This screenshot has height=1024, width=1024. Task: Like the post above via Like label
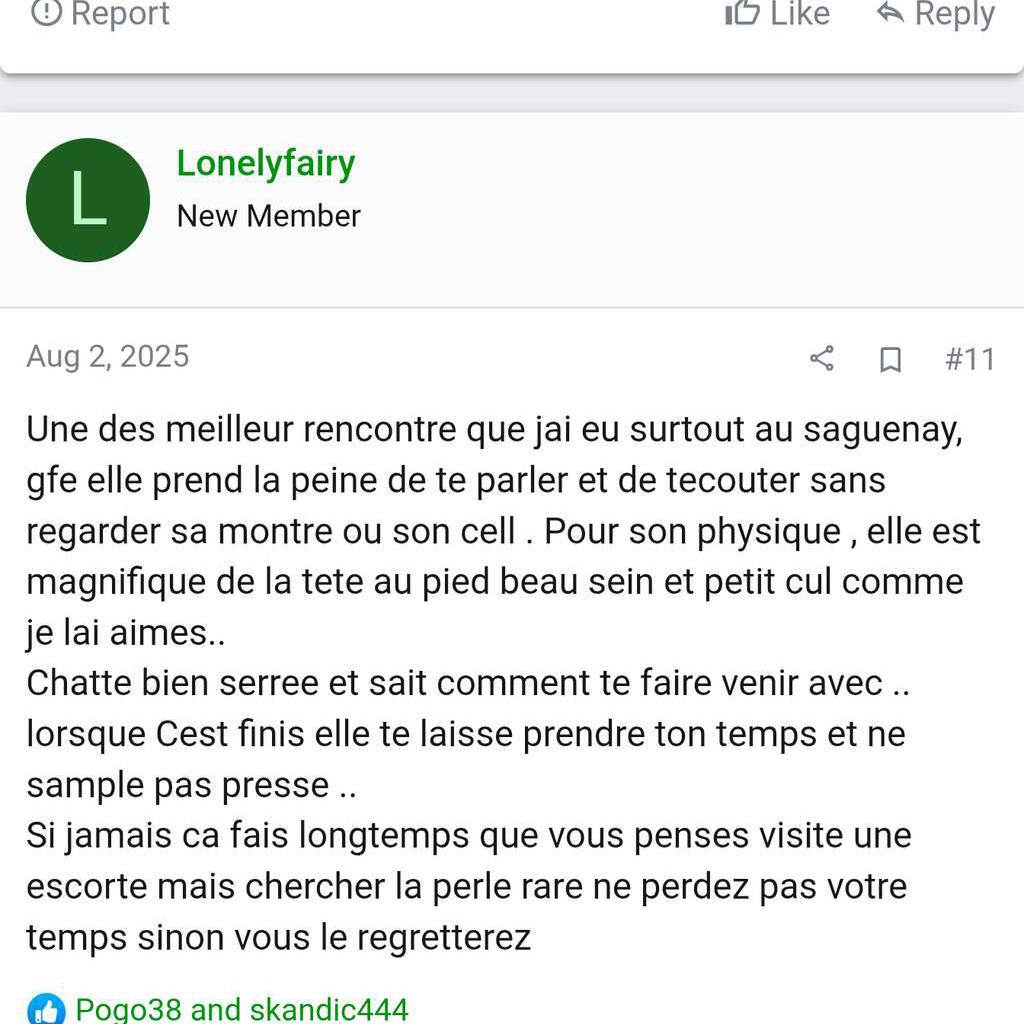click(x=800, y=14)
